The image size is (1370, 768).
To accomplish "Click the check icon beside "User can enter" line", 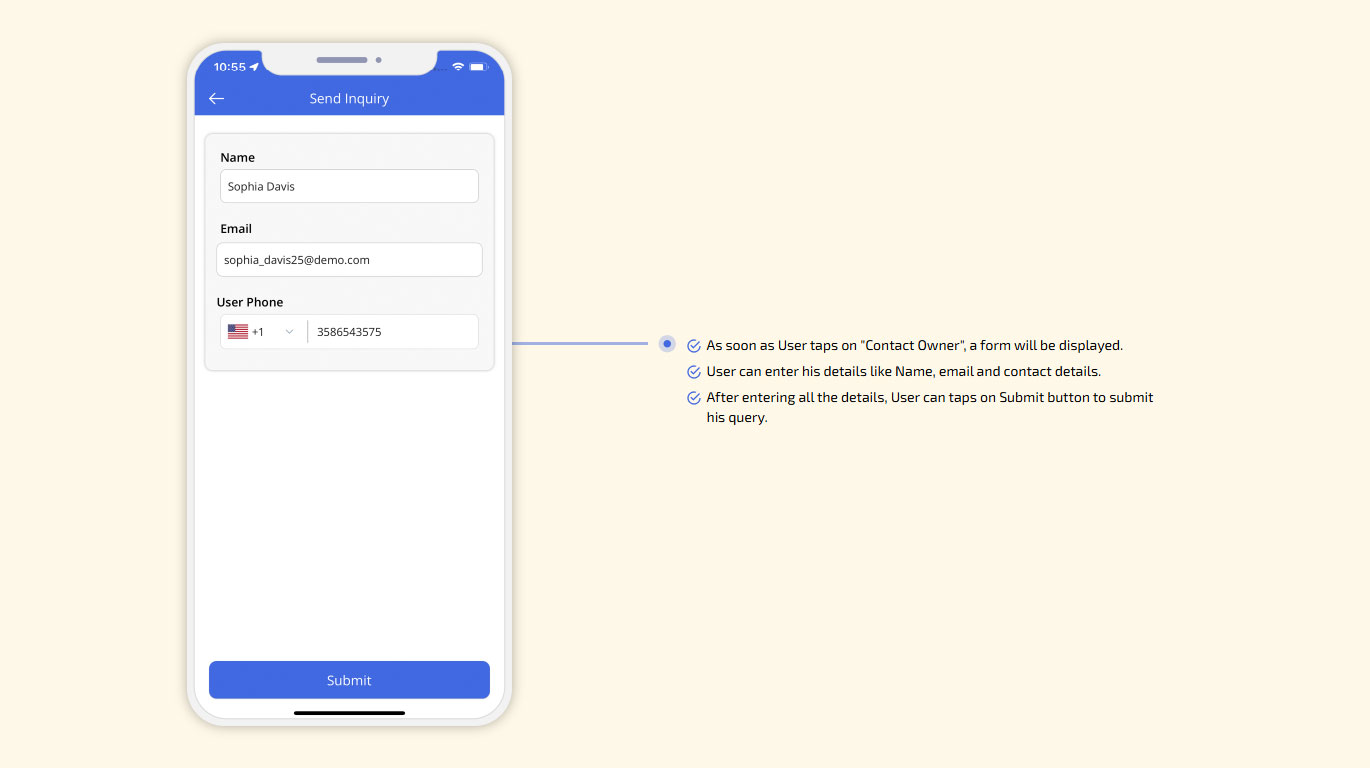I will pos(694,372).
